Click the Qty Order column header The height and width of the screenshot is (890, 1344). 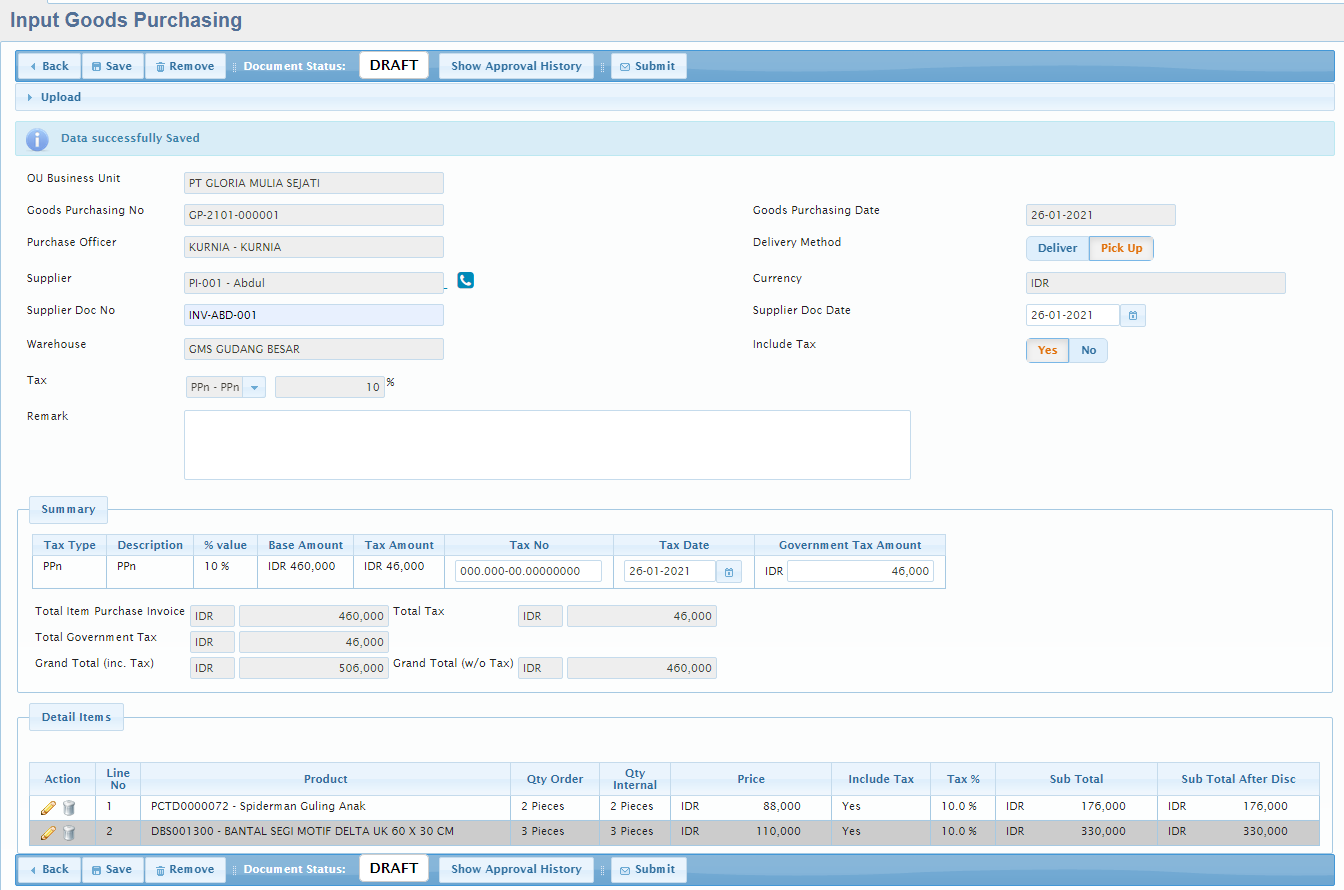point(555,779)
